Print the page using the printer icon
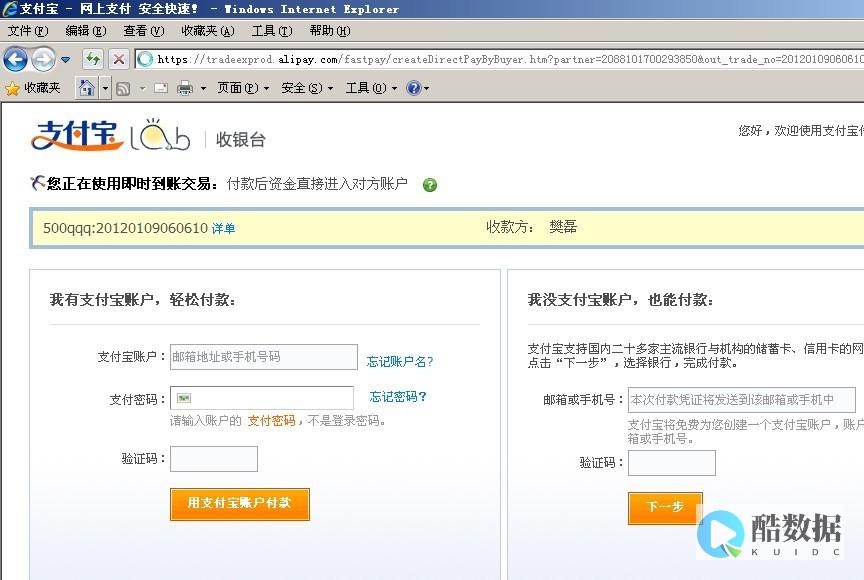Image resolution: width=864 pixels, height=580 pixels. coord(185,88)
